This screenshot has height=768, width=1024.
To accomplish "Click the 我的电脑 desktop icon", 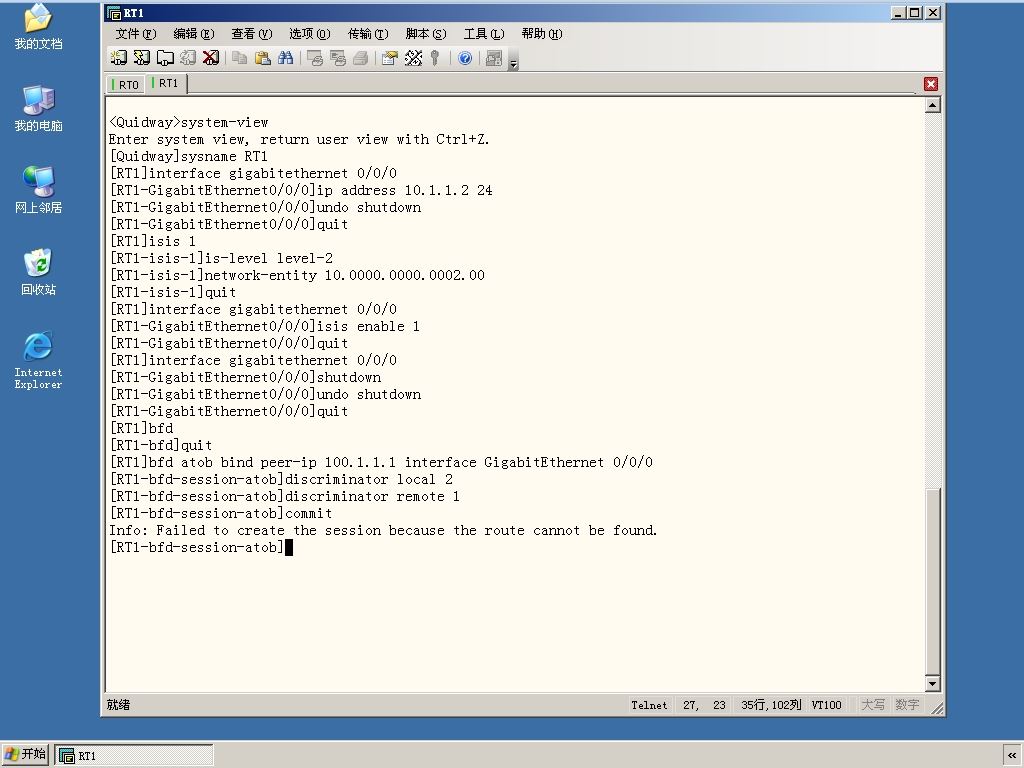I will click(38, 108).
